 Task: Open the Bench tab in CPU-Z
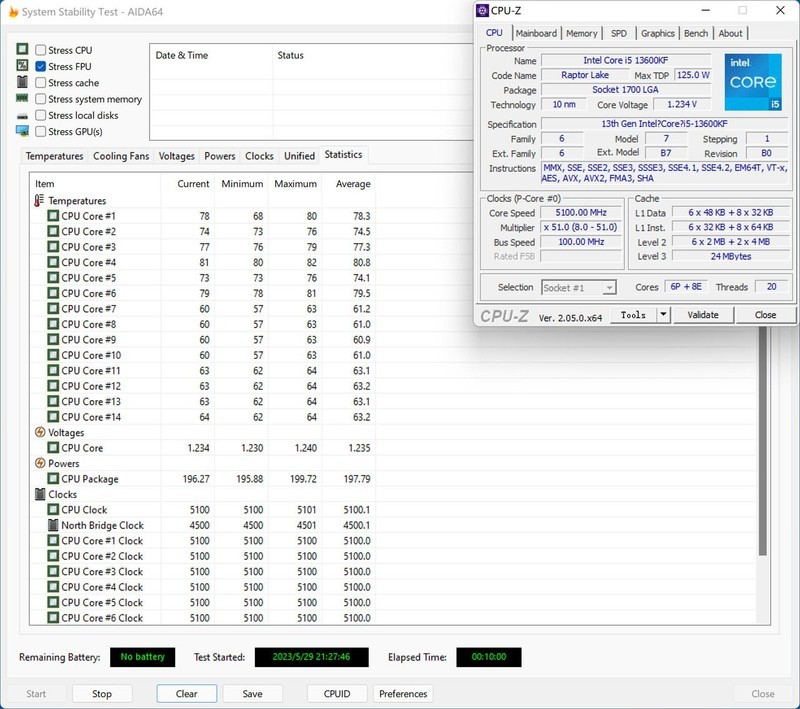[x=696, y=33]
